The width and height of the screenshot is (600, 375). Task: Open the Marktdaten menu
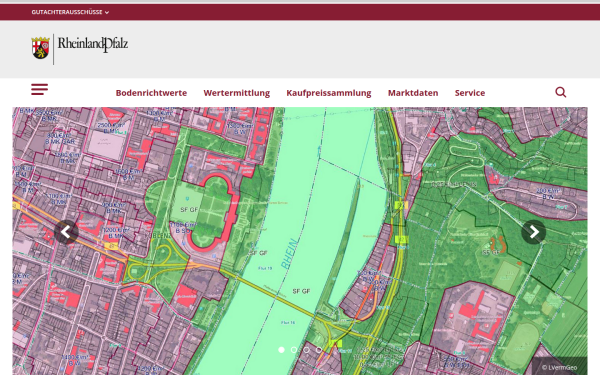click(x=413, y=93)
